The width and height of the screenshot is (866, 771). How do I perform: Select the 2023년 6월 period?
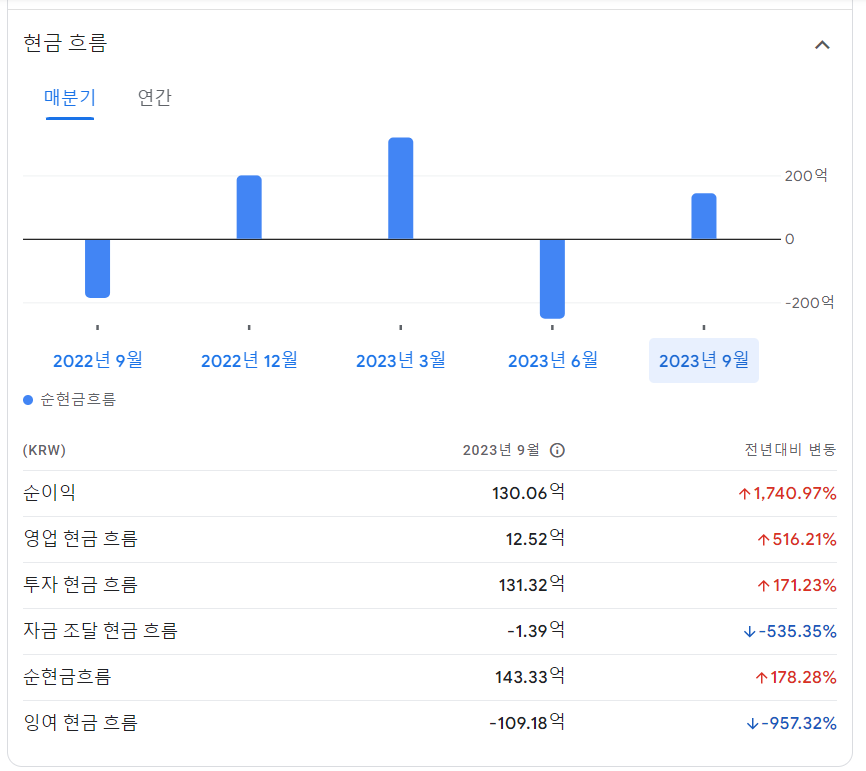tap(552, 360)
